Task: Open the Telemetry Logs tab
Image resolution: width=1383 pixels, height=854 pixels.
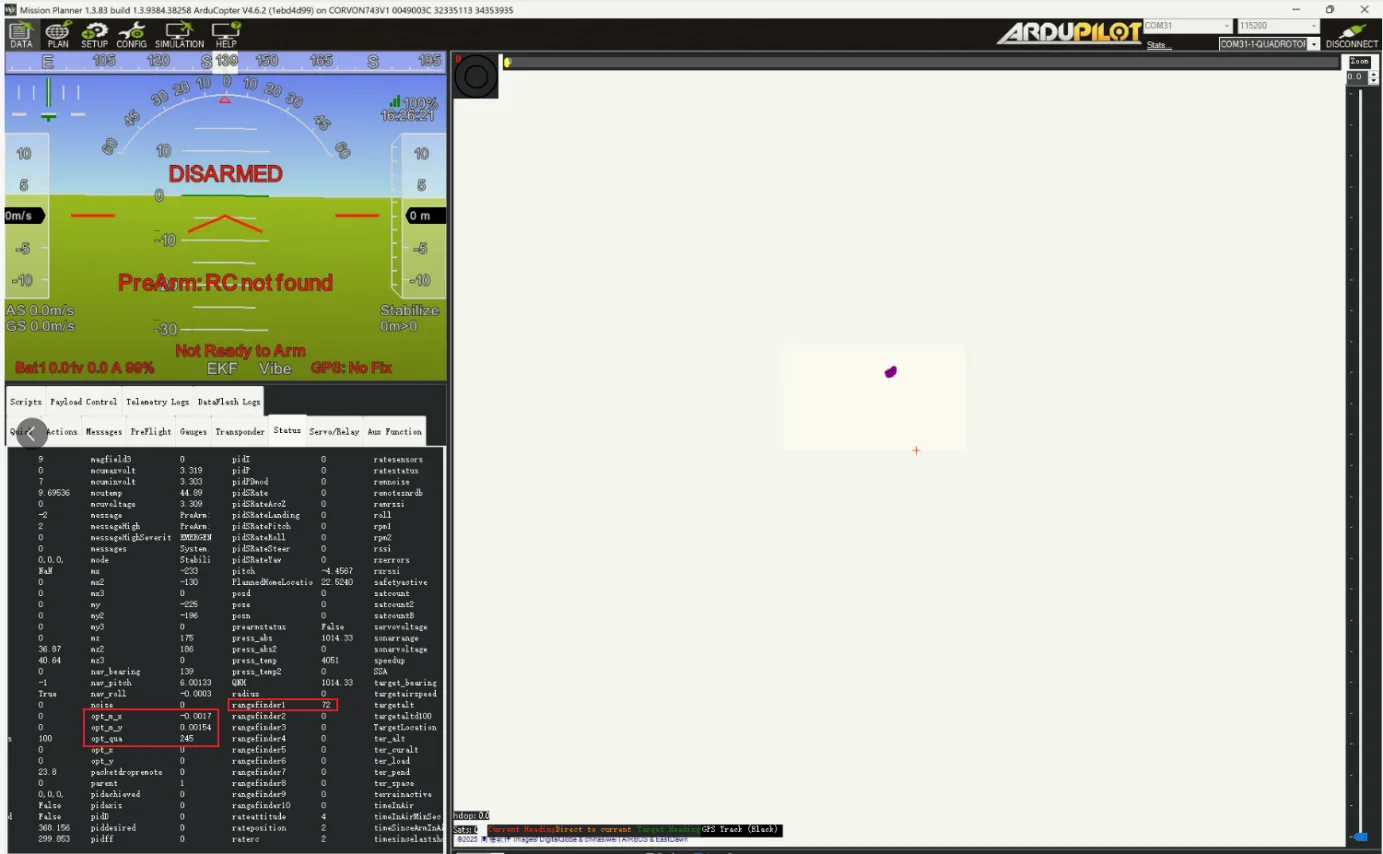Action: [x=158, y=402]
